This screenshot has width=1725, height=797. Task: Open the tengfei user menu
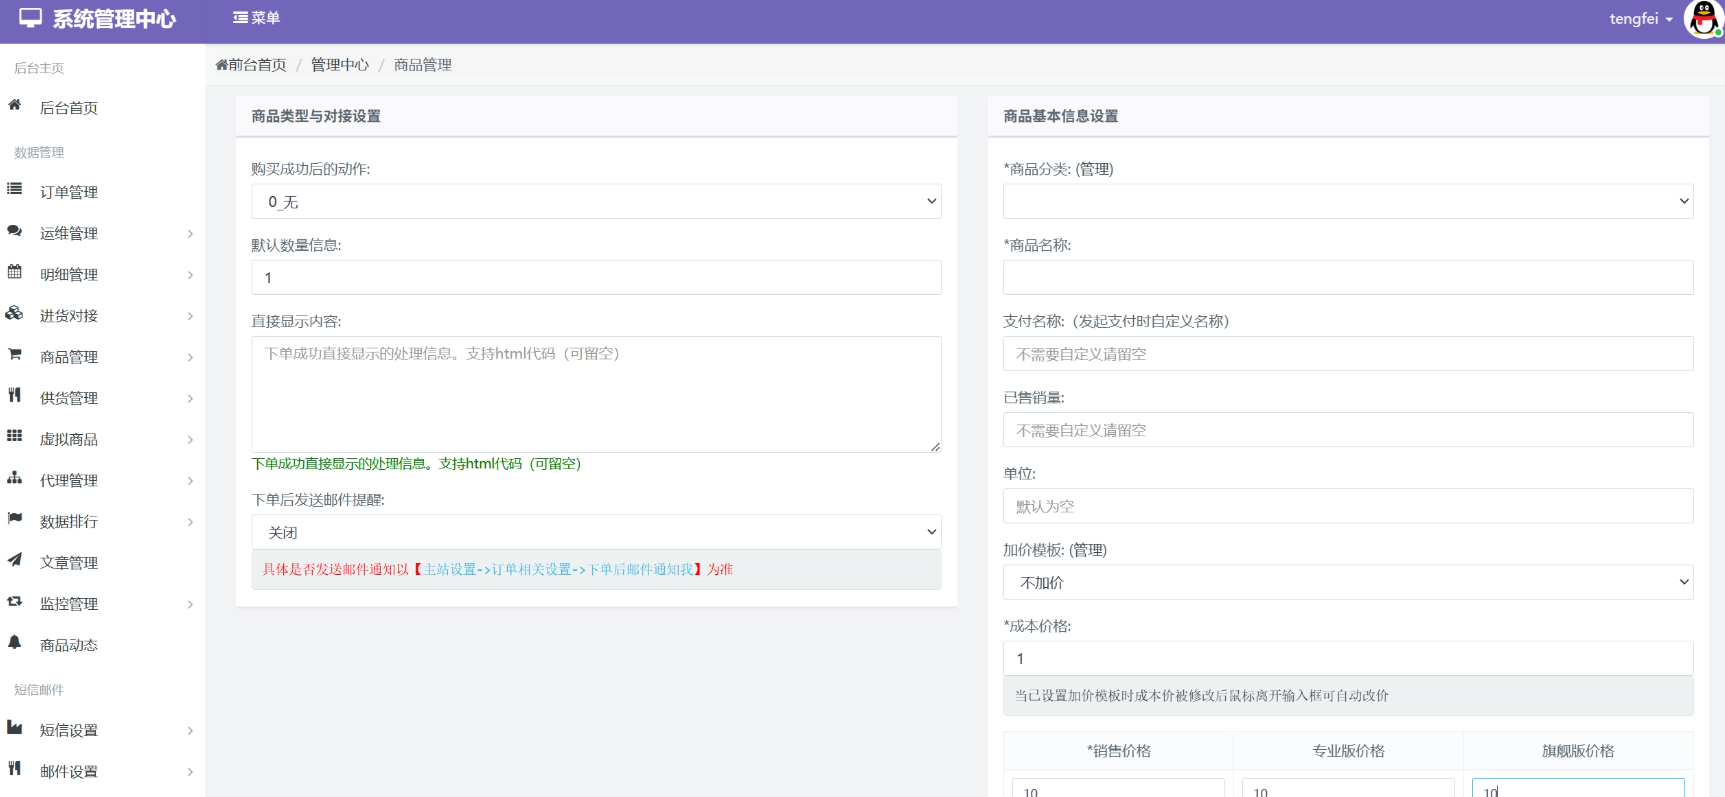[1640, 19]
